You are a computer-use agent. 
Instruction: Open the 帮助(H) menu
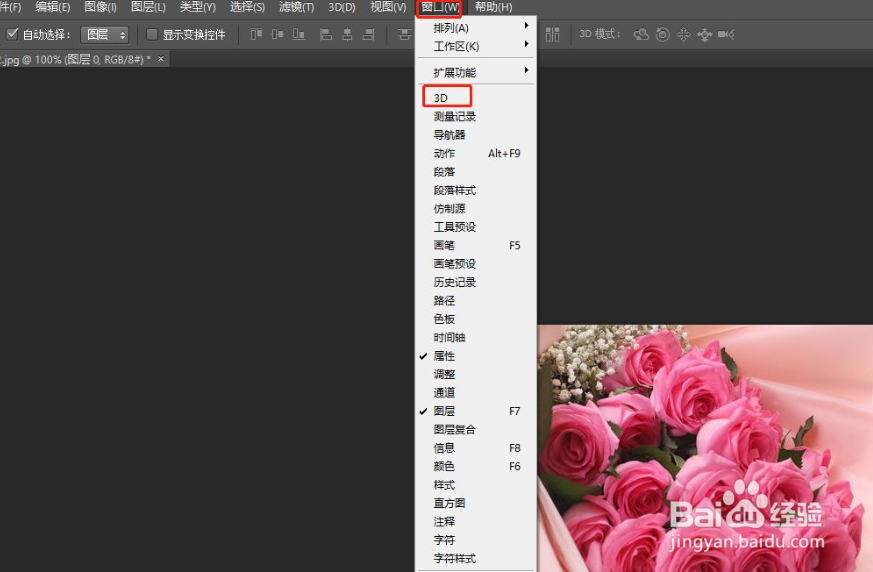point(493,7)
